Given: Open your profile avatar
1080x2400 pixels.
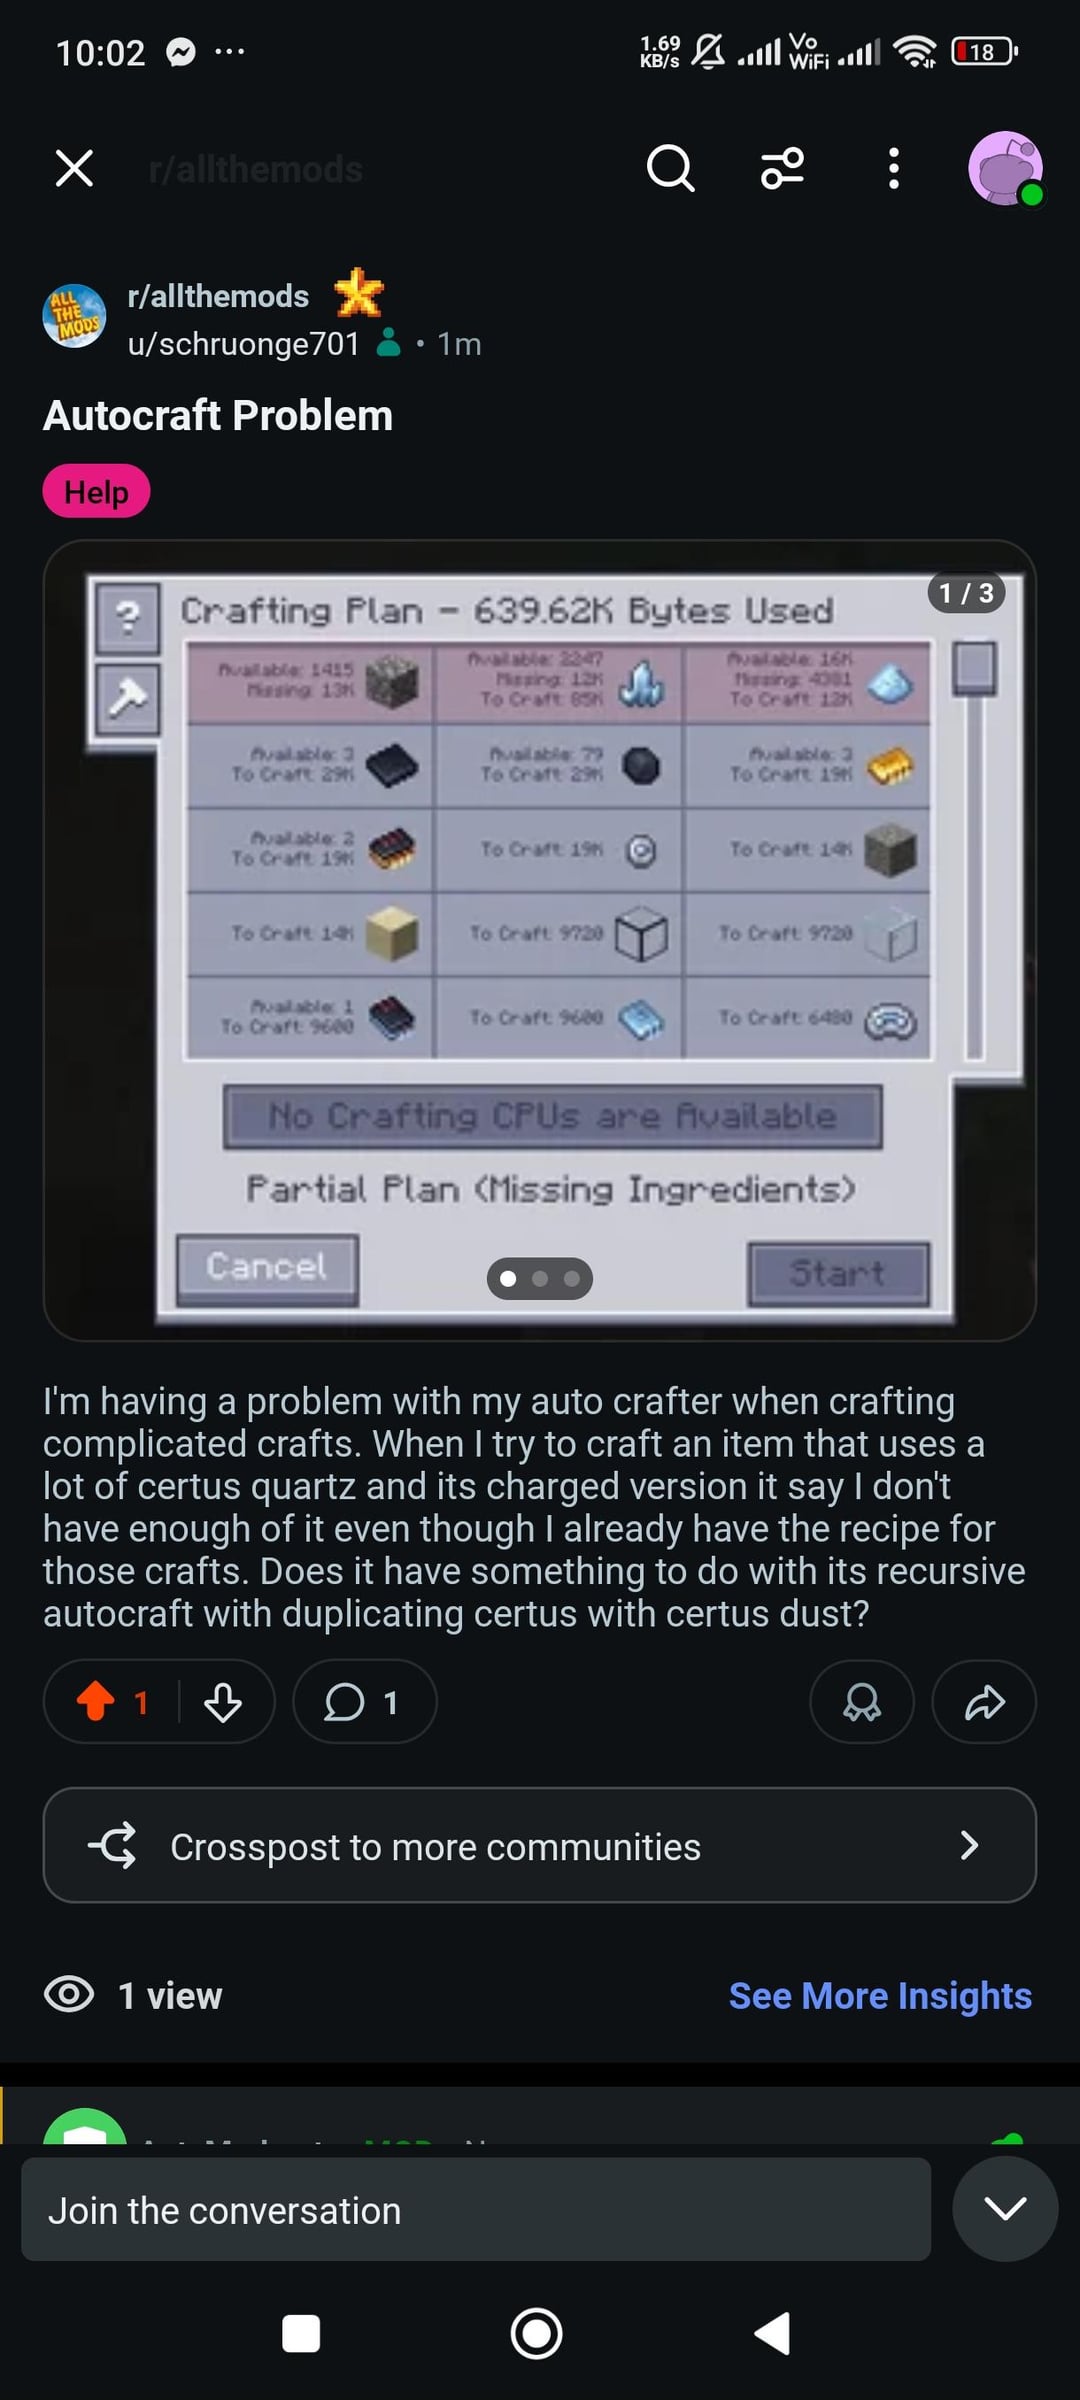Looking at the screenshot, I should click(x=1005, y=168).
